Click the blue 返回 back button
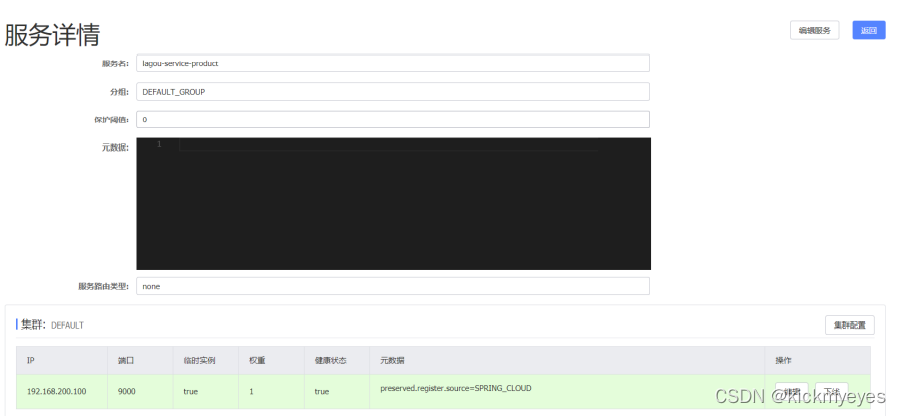This screenshot has width=901, height=416. coord(868,30)
